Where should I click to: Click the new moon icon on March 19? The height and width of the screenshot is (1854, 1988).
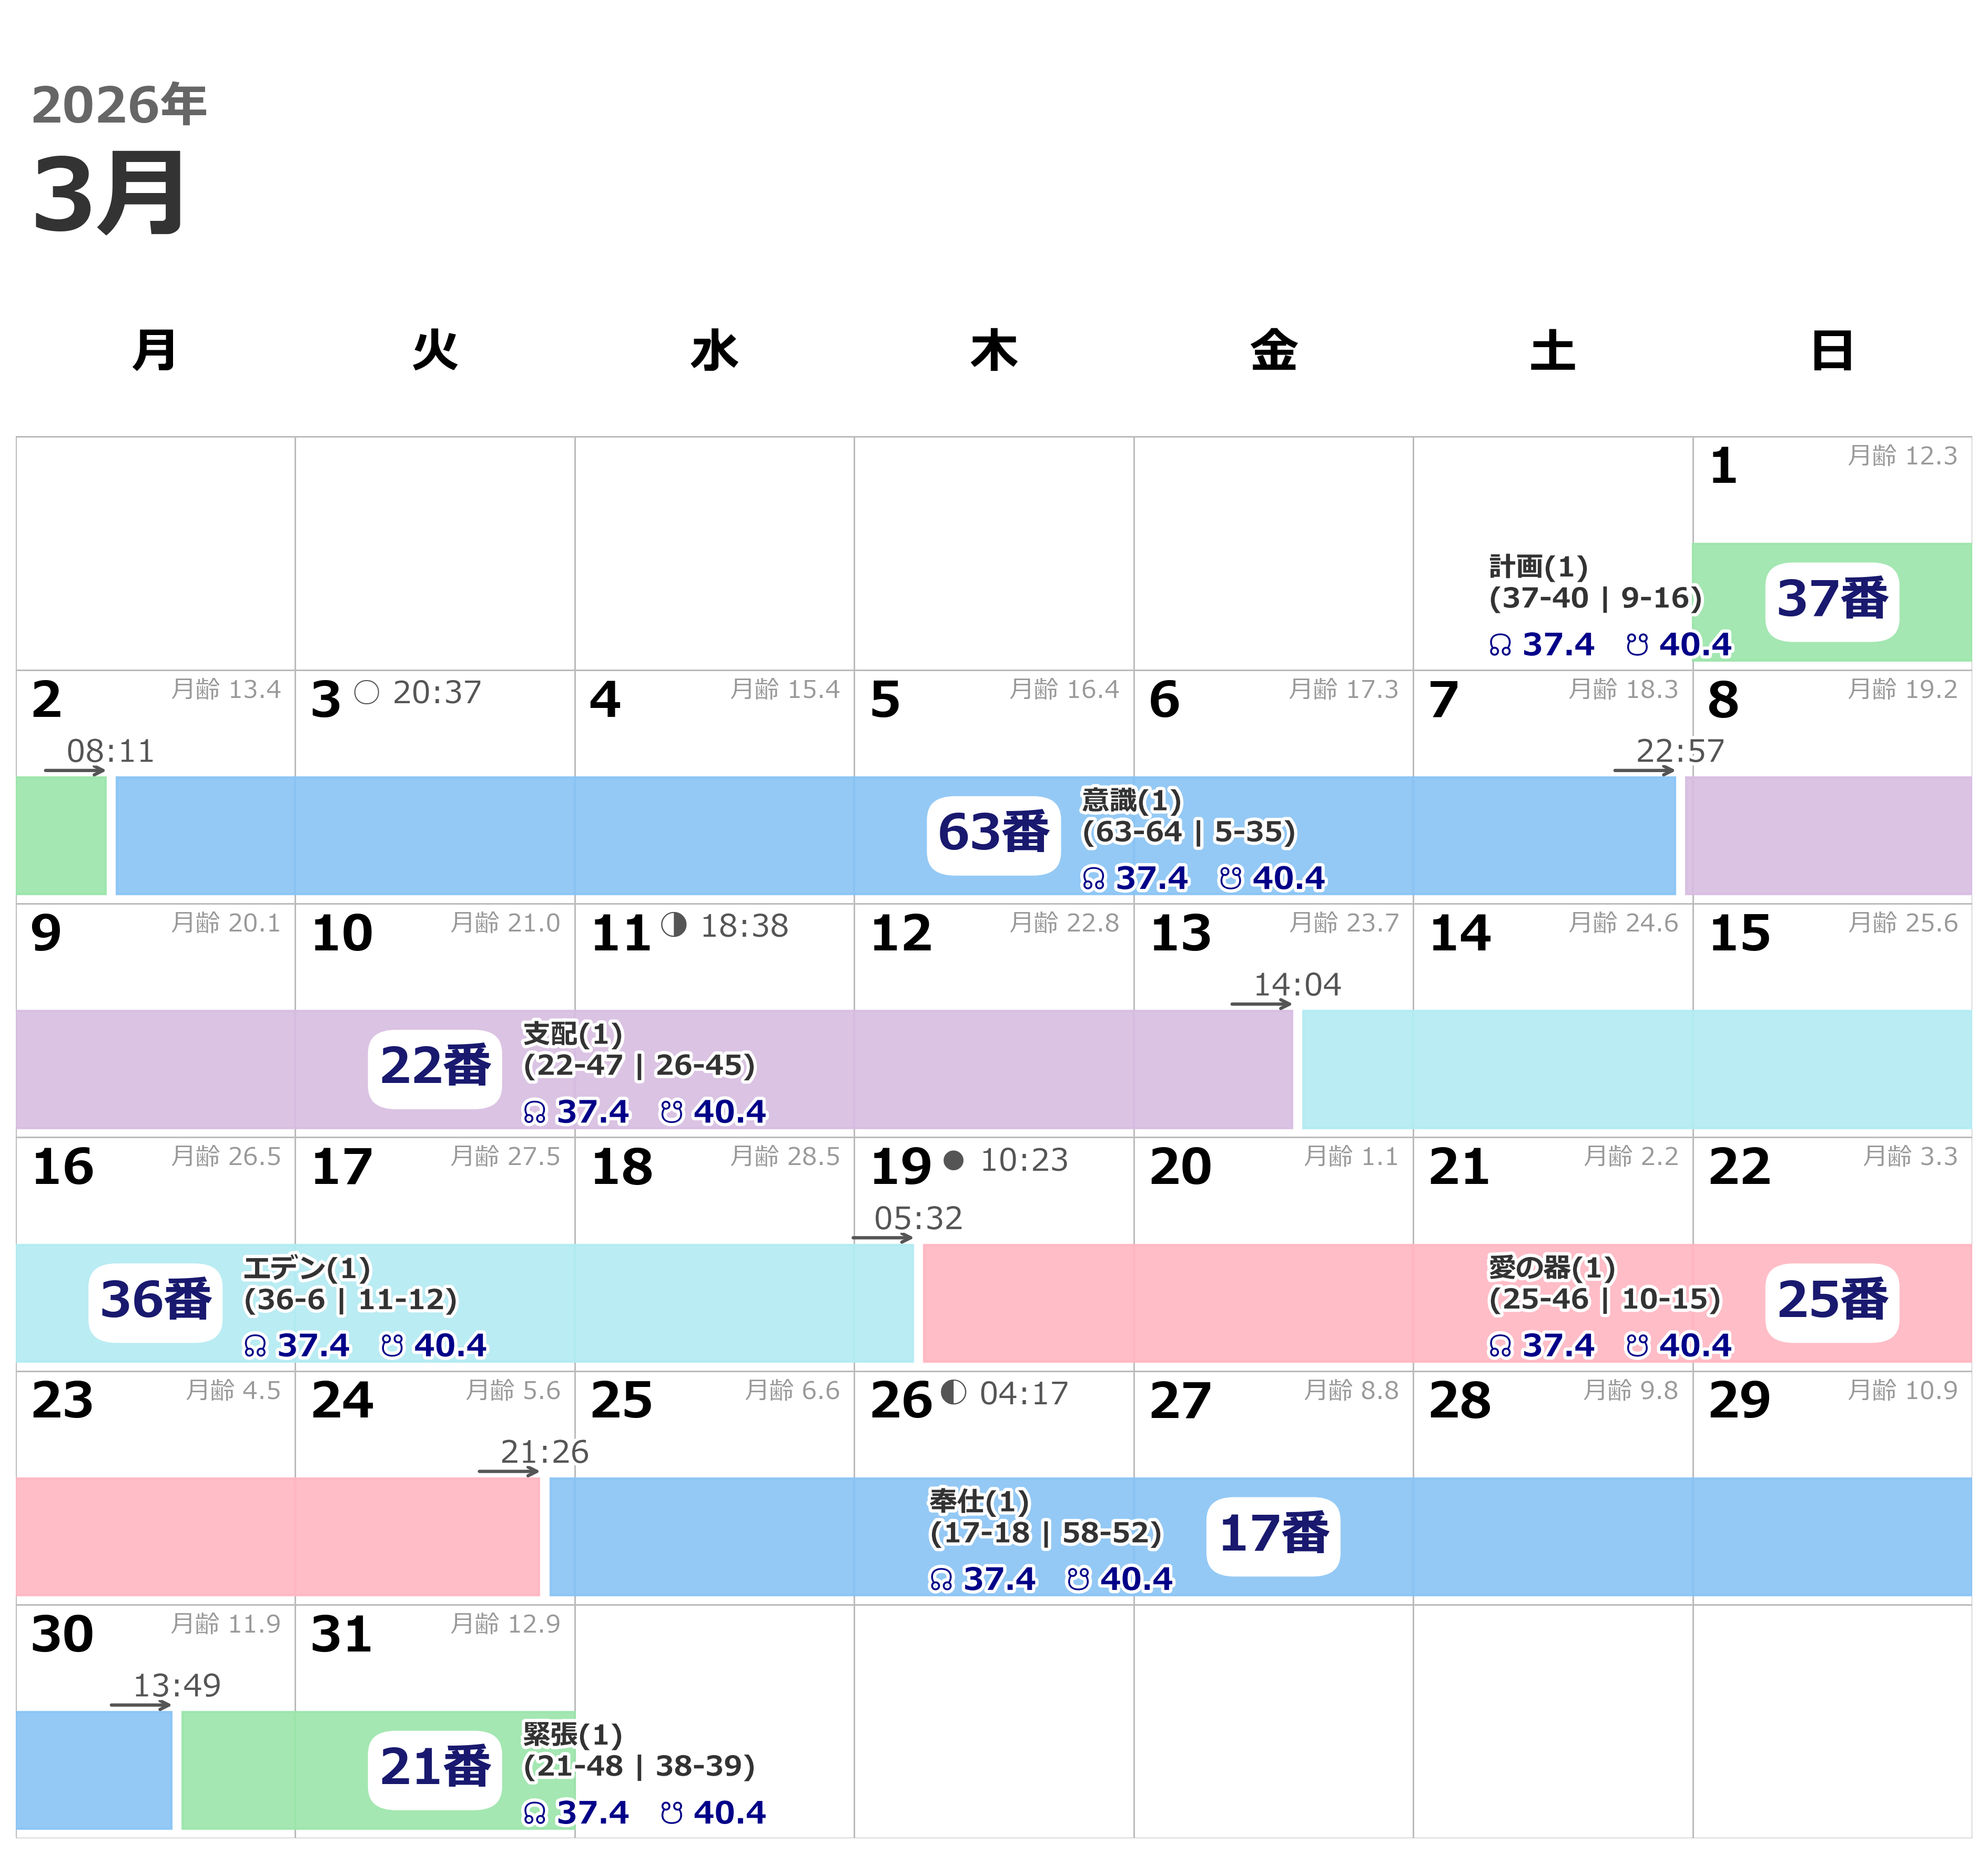click(x=954, y=1159)
